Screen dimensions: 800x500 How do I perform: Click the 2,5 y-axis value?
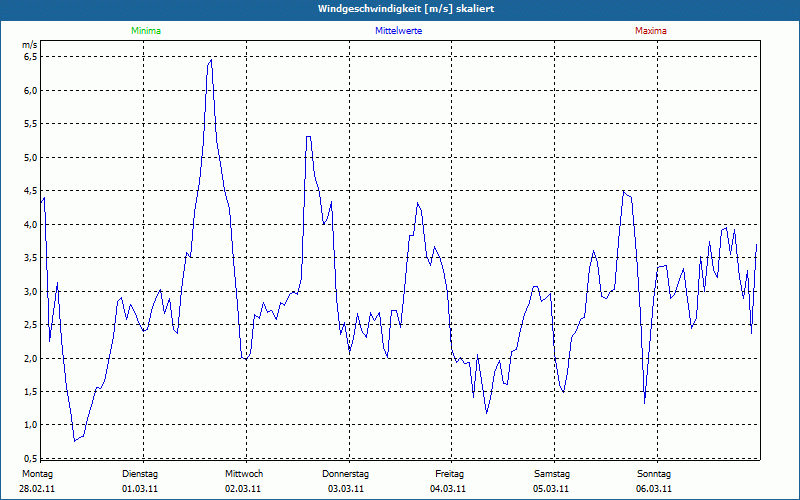tap(31, 324)
